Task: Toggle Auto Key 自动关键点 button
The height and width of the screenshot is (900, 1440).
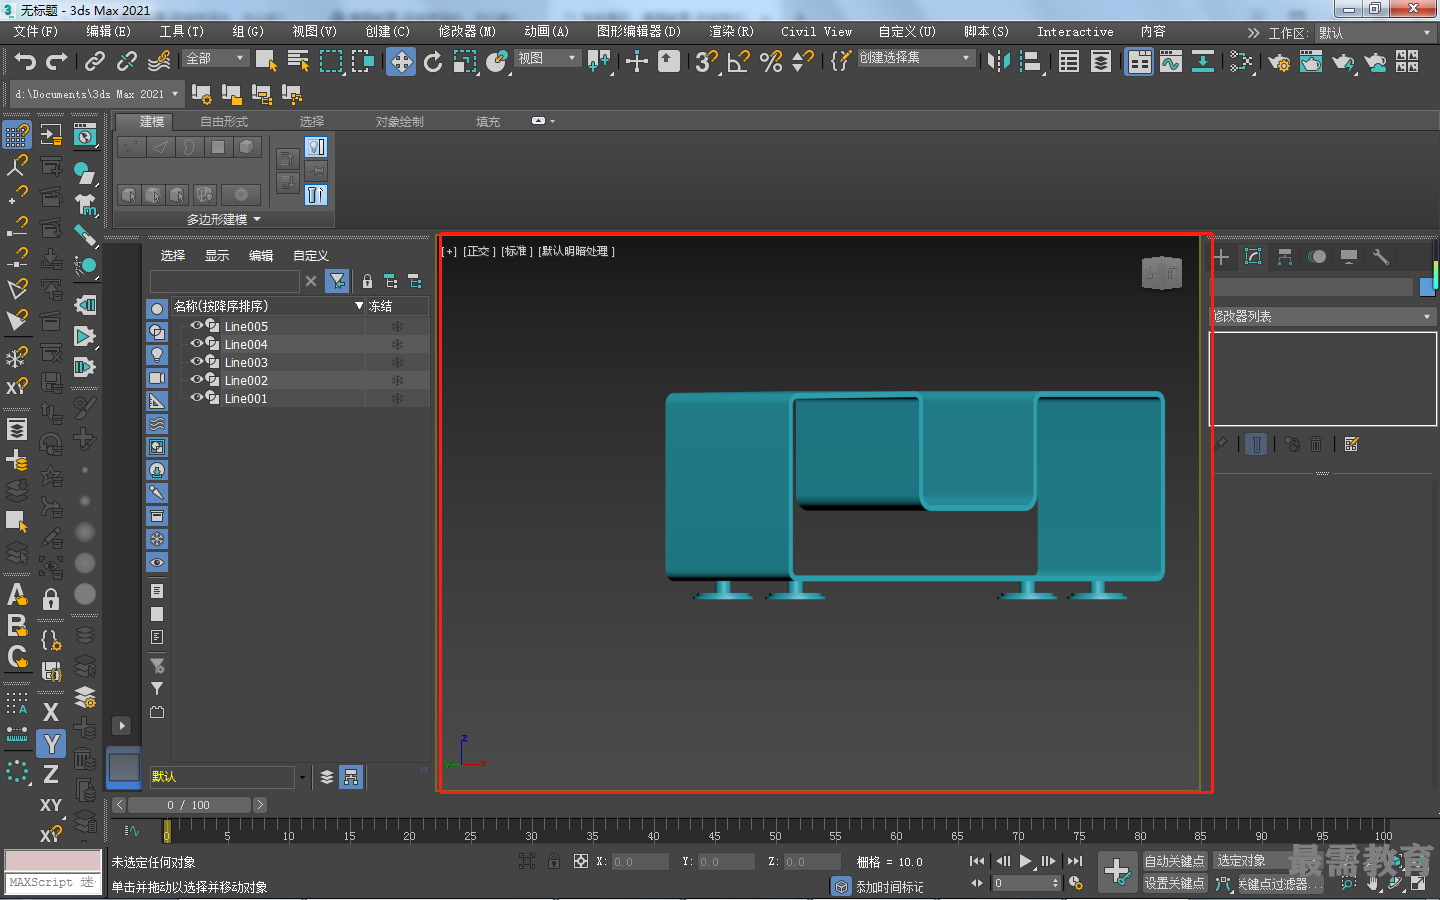Action: [x=1175, y=861]
